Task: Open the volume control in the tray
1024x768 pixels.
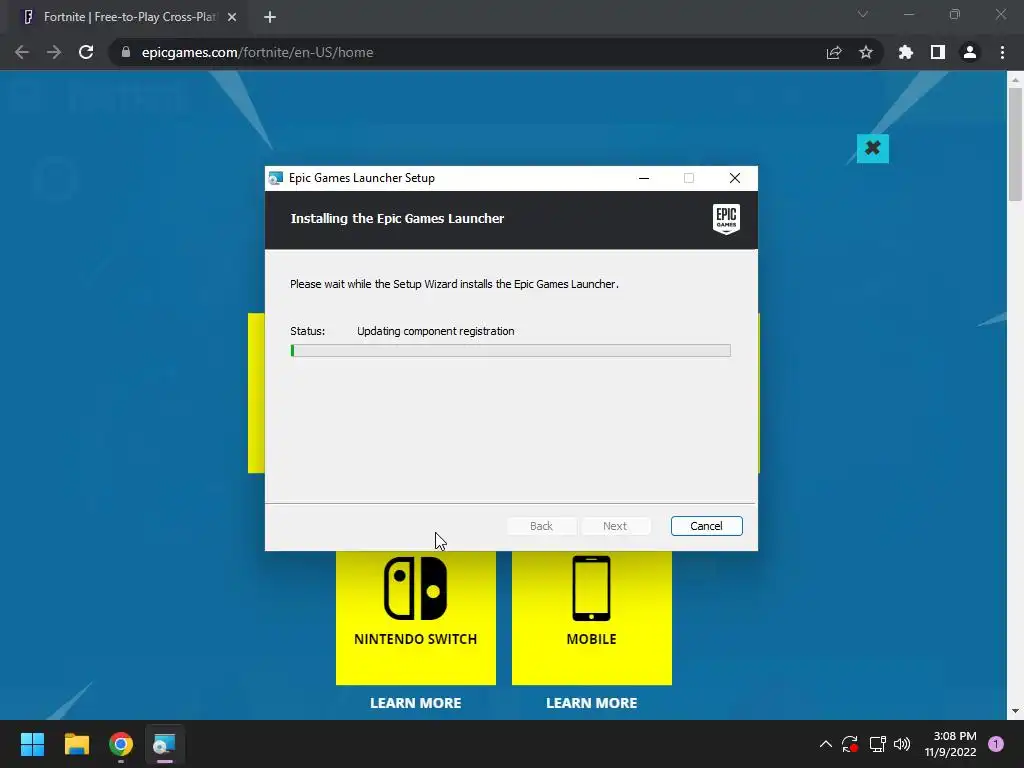Action: click(x=902, y=744)
